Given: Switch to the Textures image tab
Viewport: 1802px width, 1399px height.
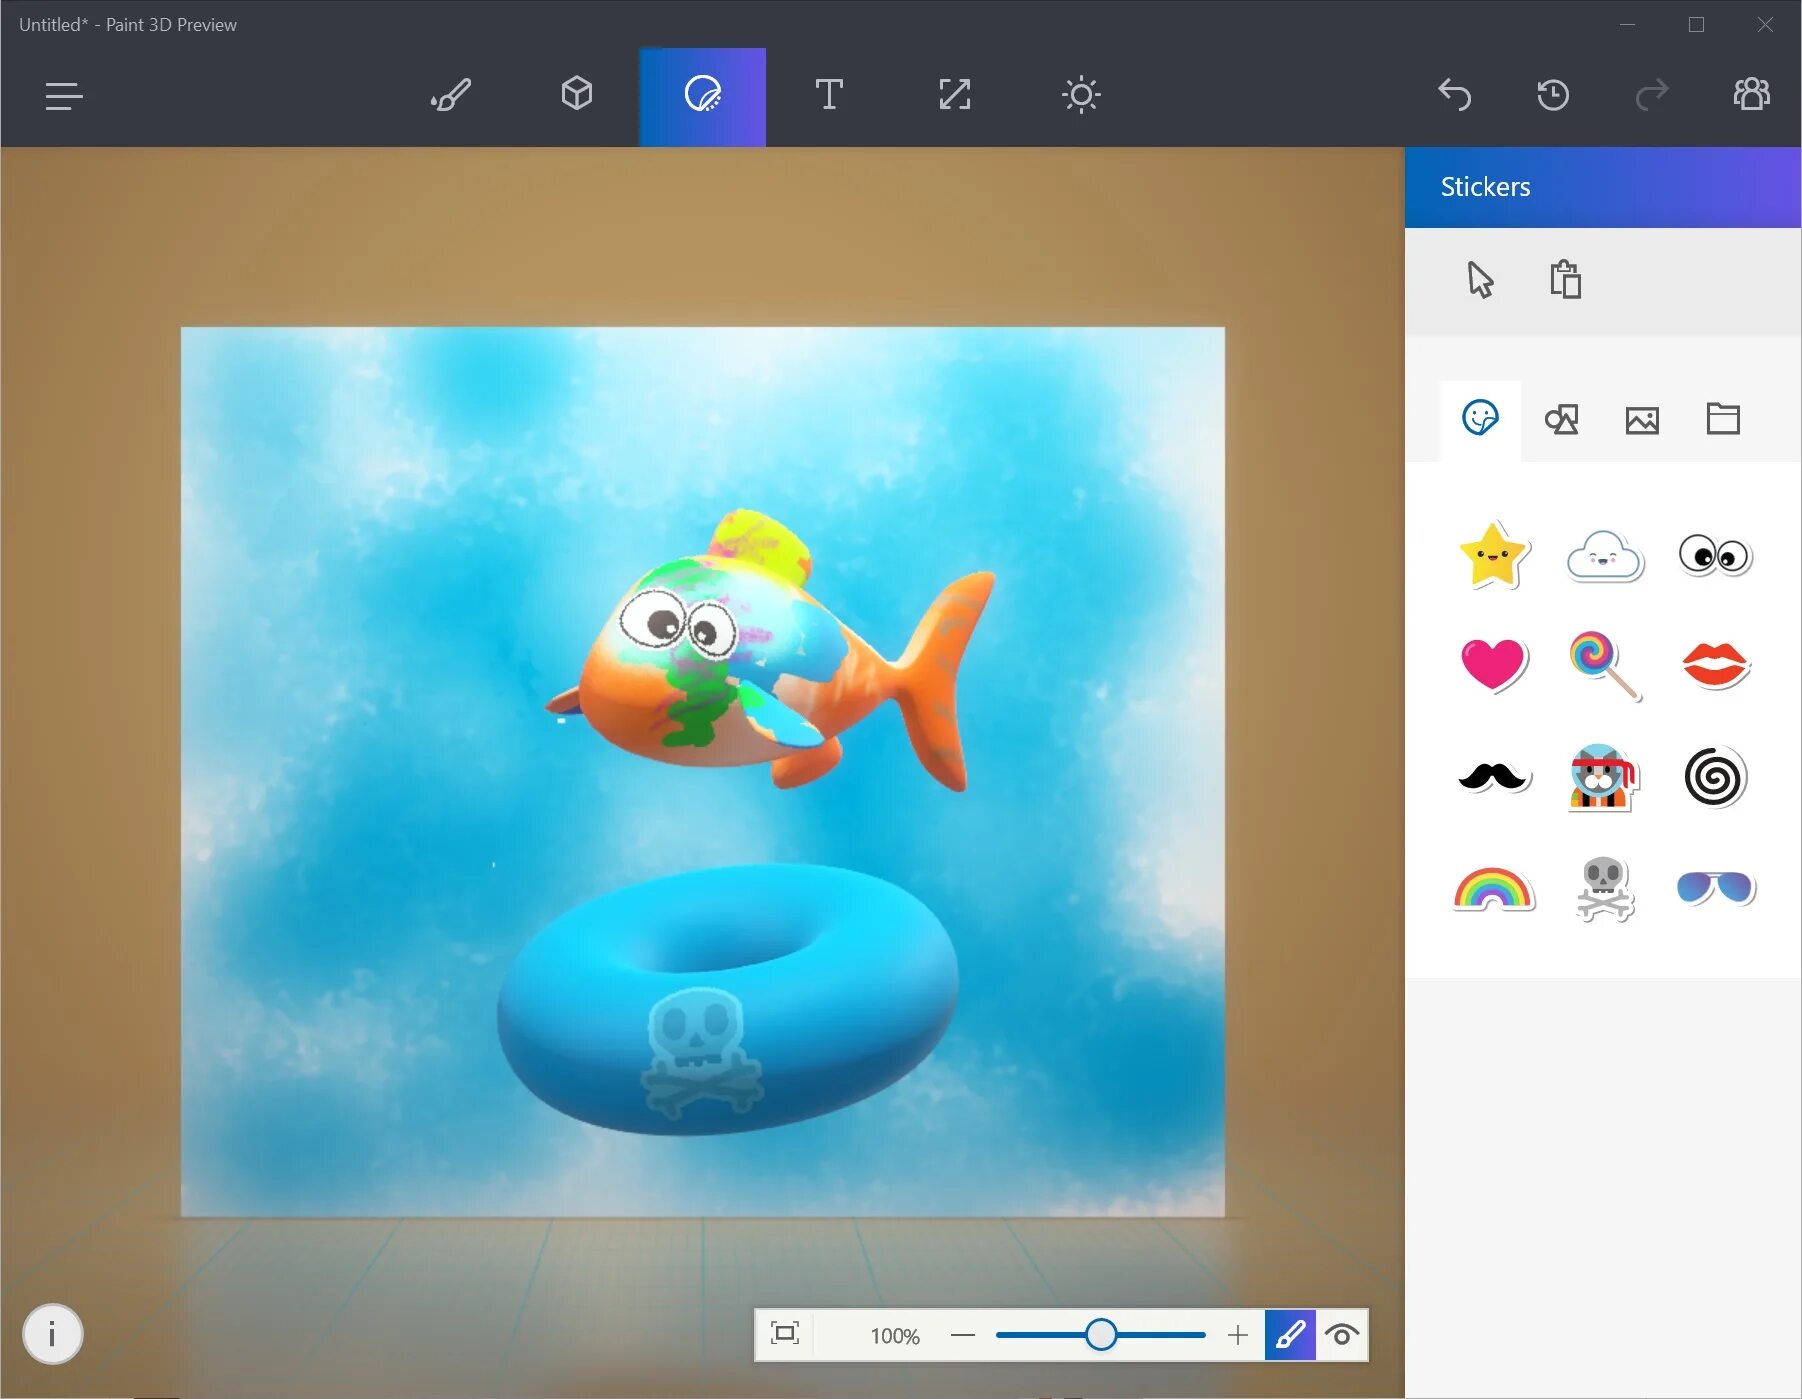Looking at the screenshot, I should pyautogui.click(x=1642, y=420).
